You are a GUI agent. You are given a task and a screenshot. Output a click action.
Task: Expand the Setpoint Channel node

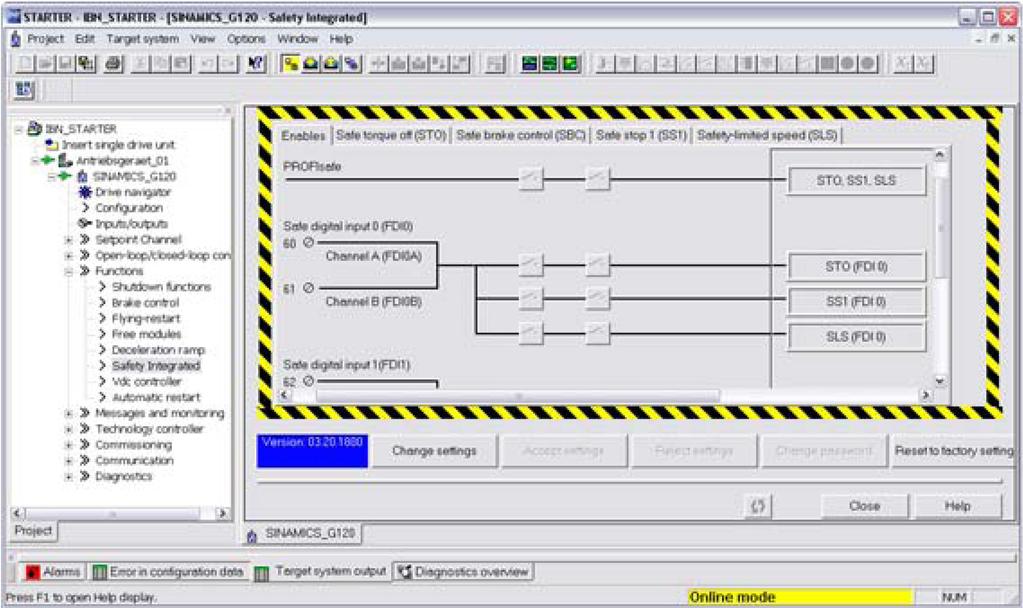coord(69,239)
